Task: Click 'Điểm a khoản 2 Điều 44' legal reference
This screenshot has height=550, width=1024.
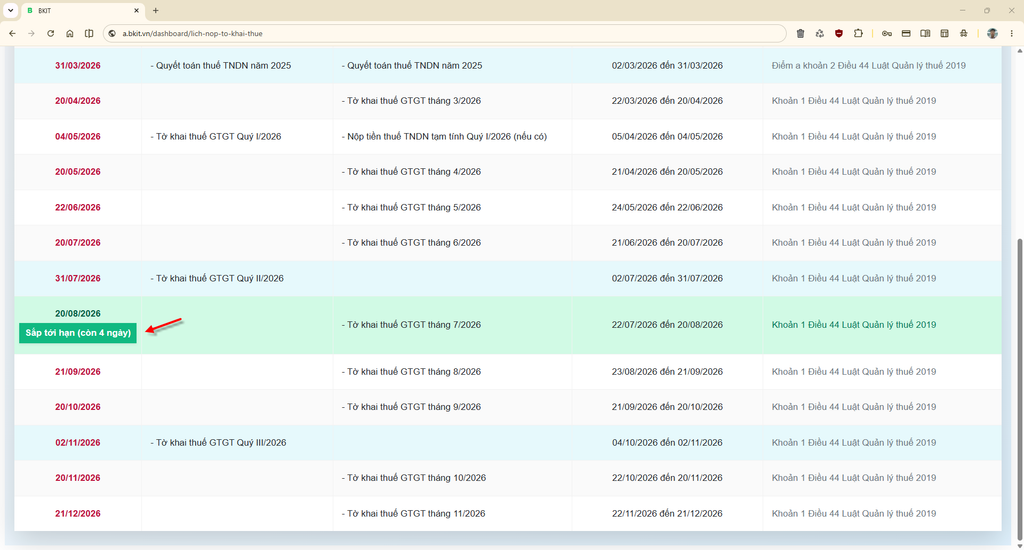Action: (x=869, y=65)
